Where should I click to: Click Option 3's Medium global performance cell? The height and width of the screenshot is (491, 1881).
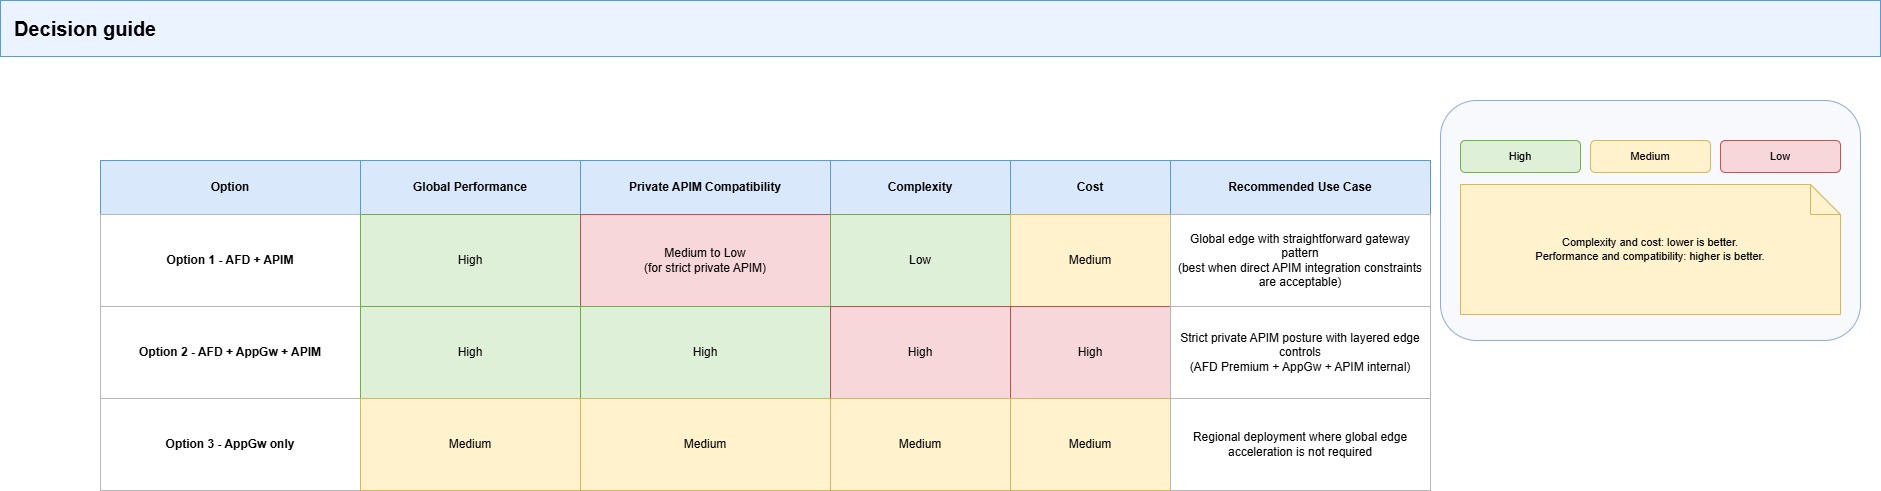click(470, 444)
